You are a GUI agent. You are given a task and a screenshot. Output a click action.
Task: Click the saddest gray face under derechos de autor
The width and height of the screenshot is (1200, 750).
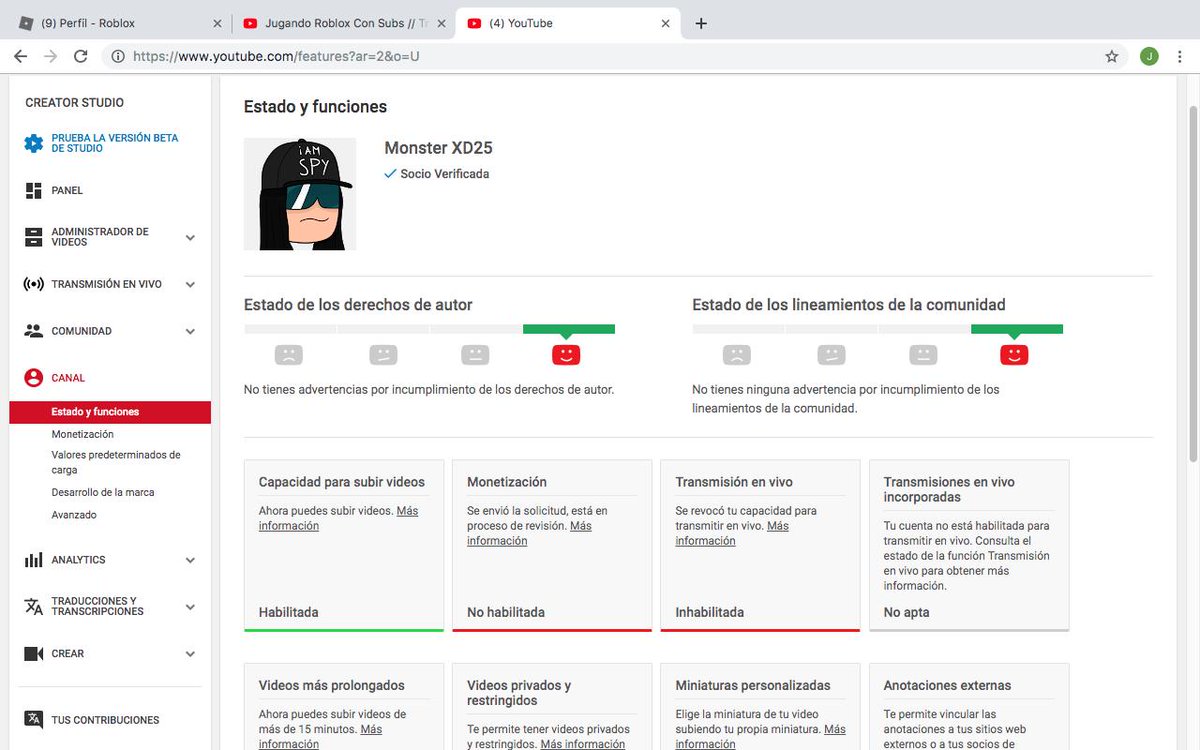(289, 354)
